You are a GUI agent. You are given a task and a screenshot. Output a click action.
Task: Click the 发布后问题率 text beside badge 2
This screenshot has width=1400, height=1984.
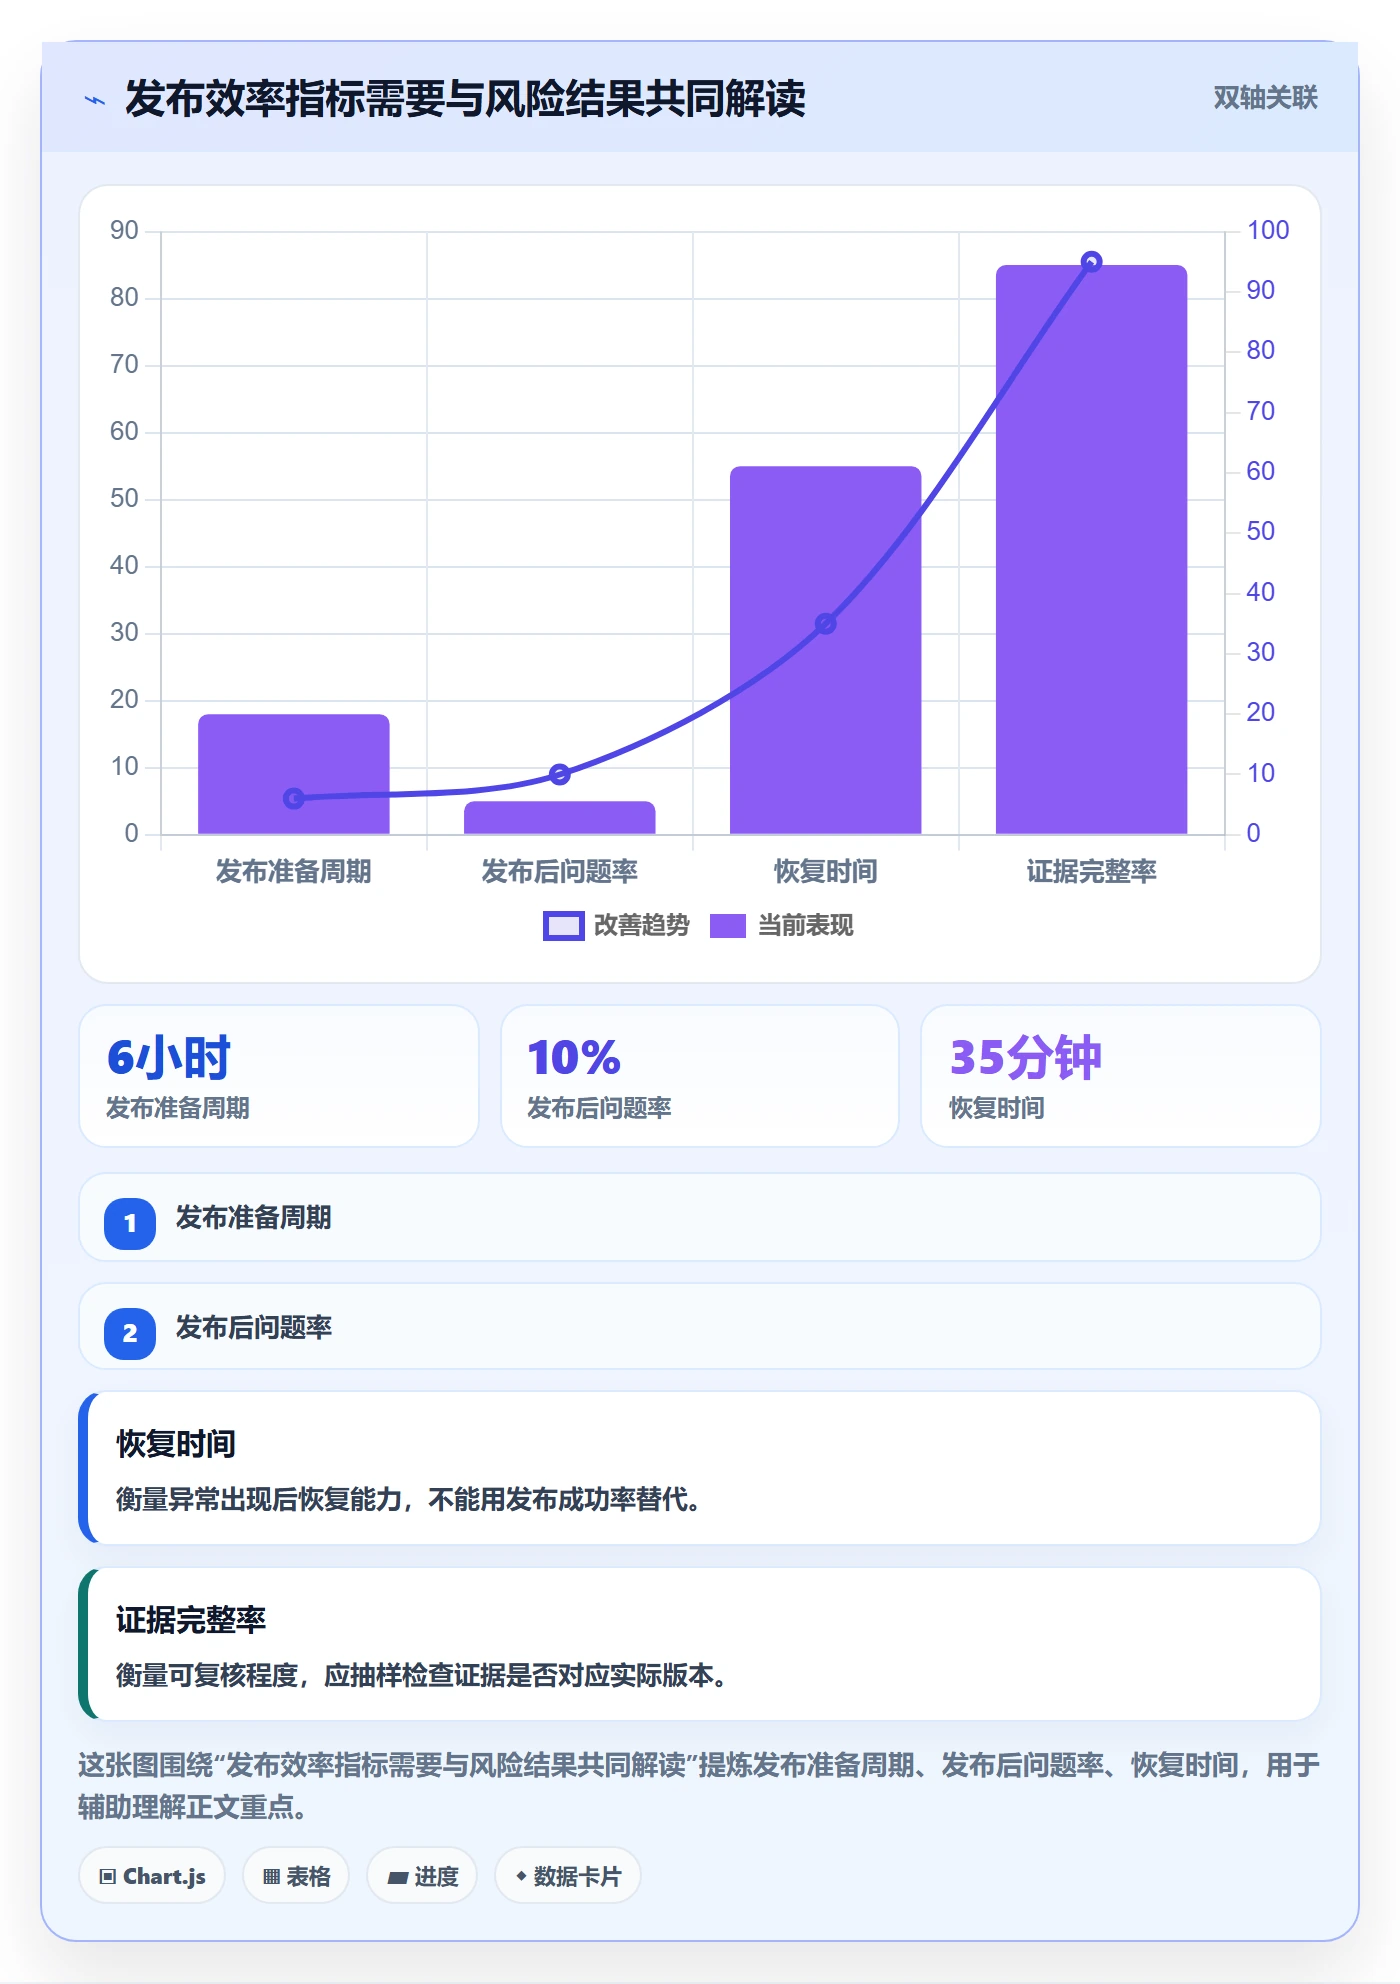254,1328
